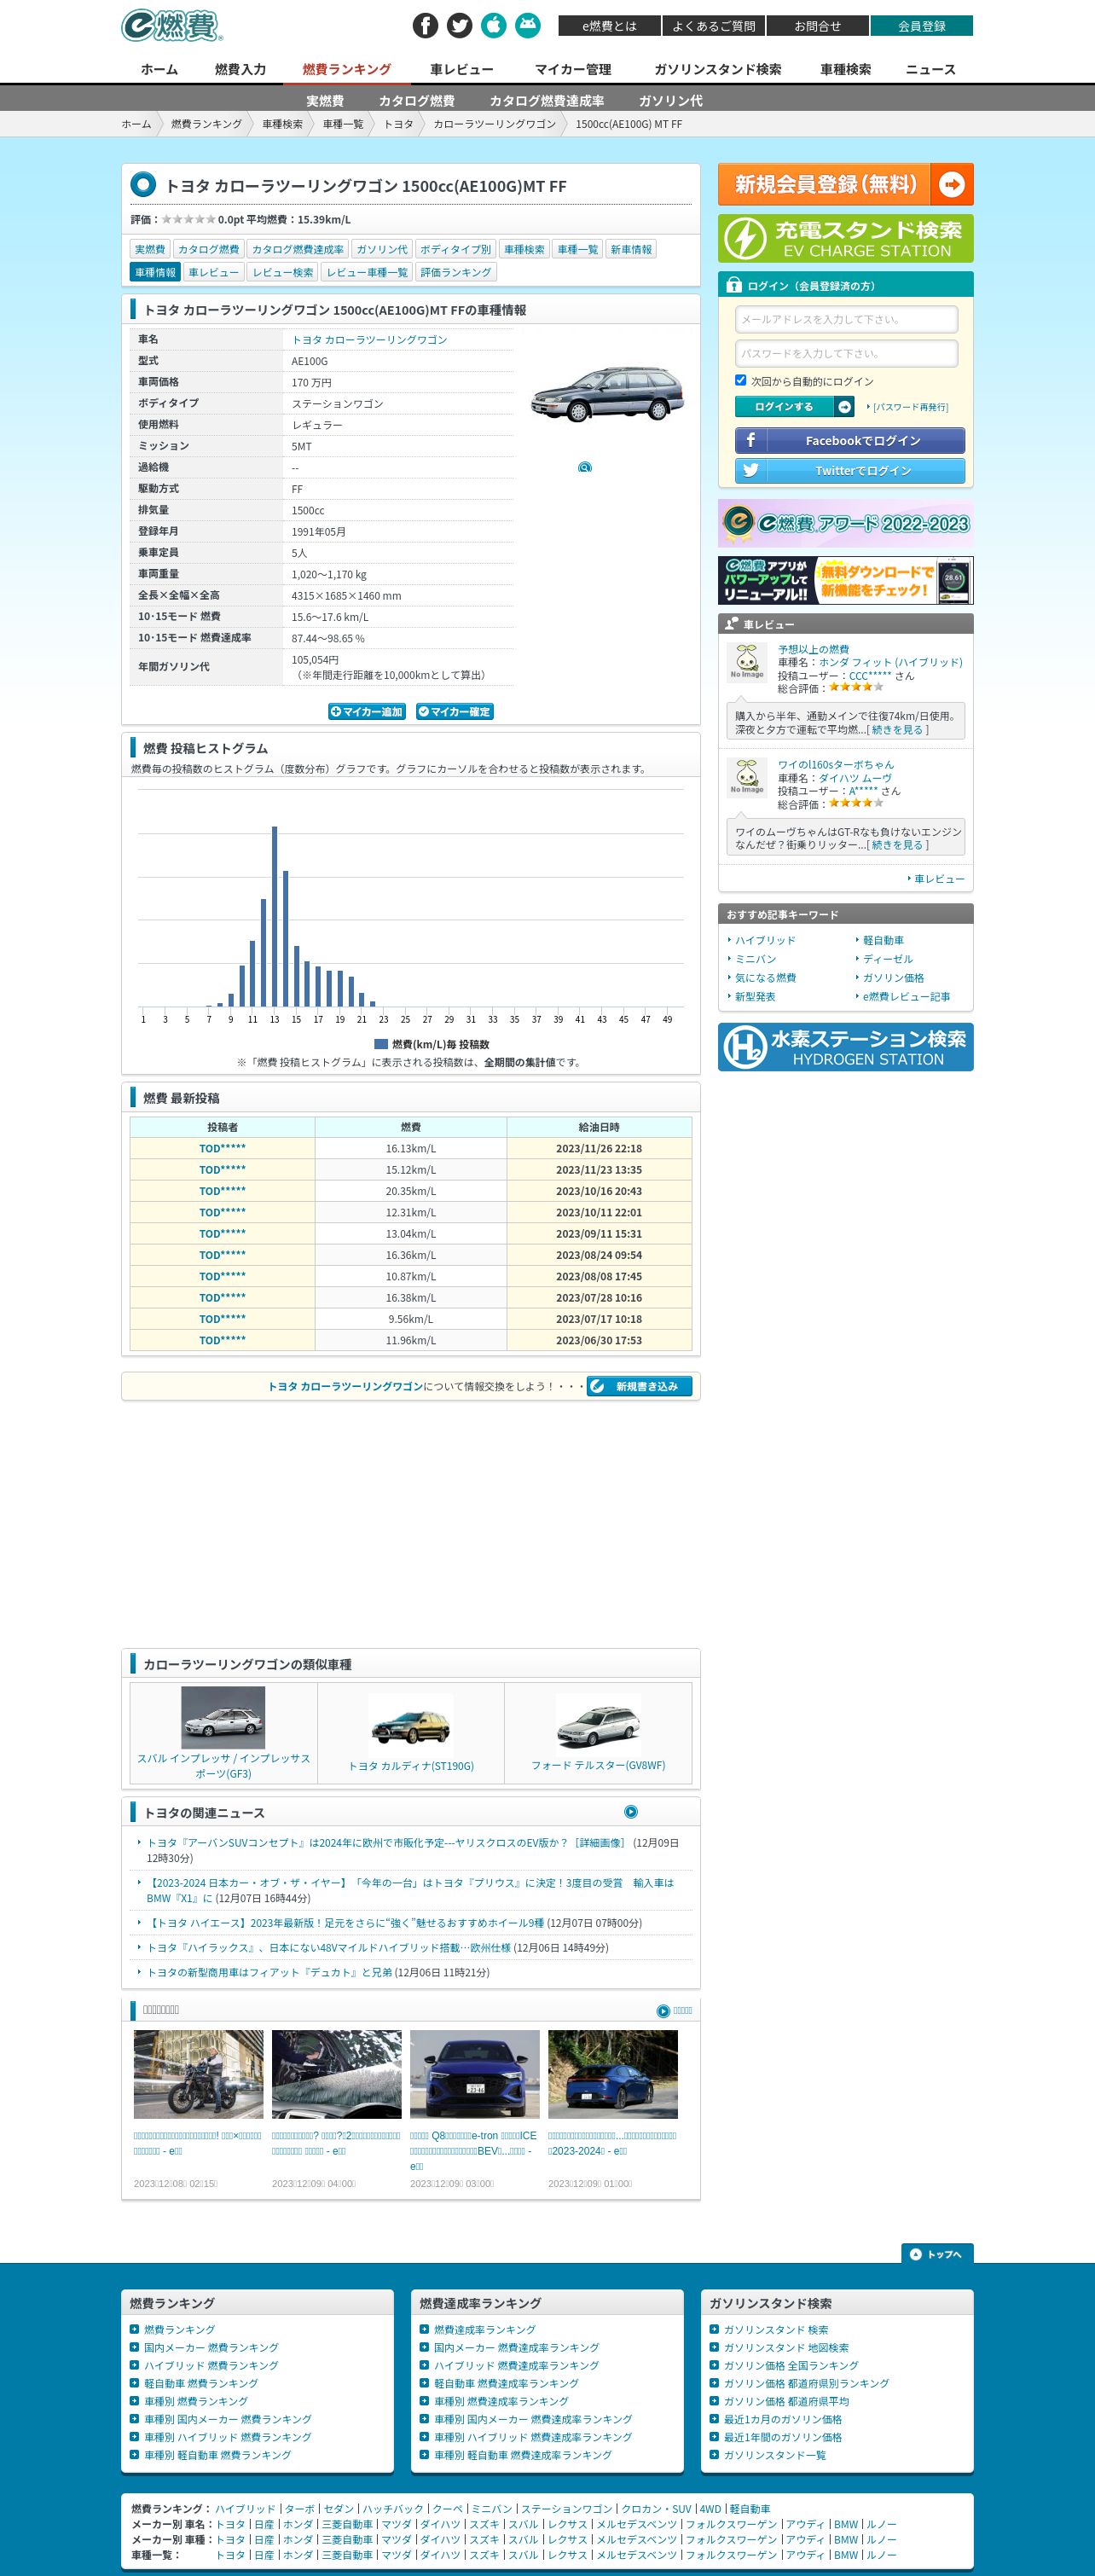The width and height of the screenshot is (1095, 2576).
Task: Click the Twitter bird icon on login button
Action: (751, 470)
